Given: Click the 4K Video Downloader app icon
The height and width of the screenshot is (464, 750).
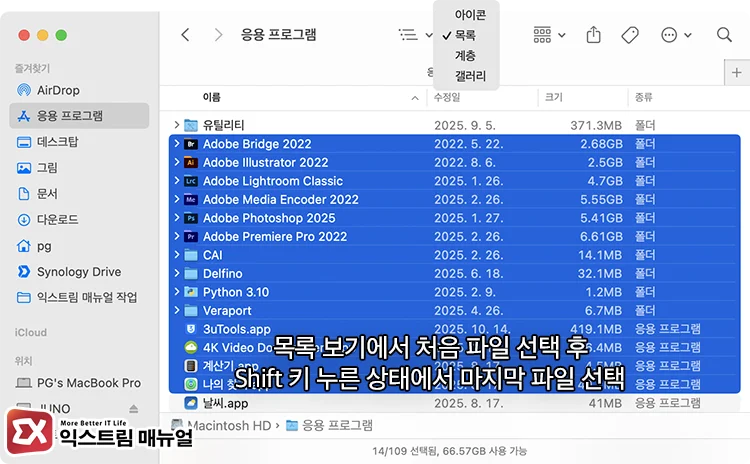Looking at the screenshot, I should (191, 348).
